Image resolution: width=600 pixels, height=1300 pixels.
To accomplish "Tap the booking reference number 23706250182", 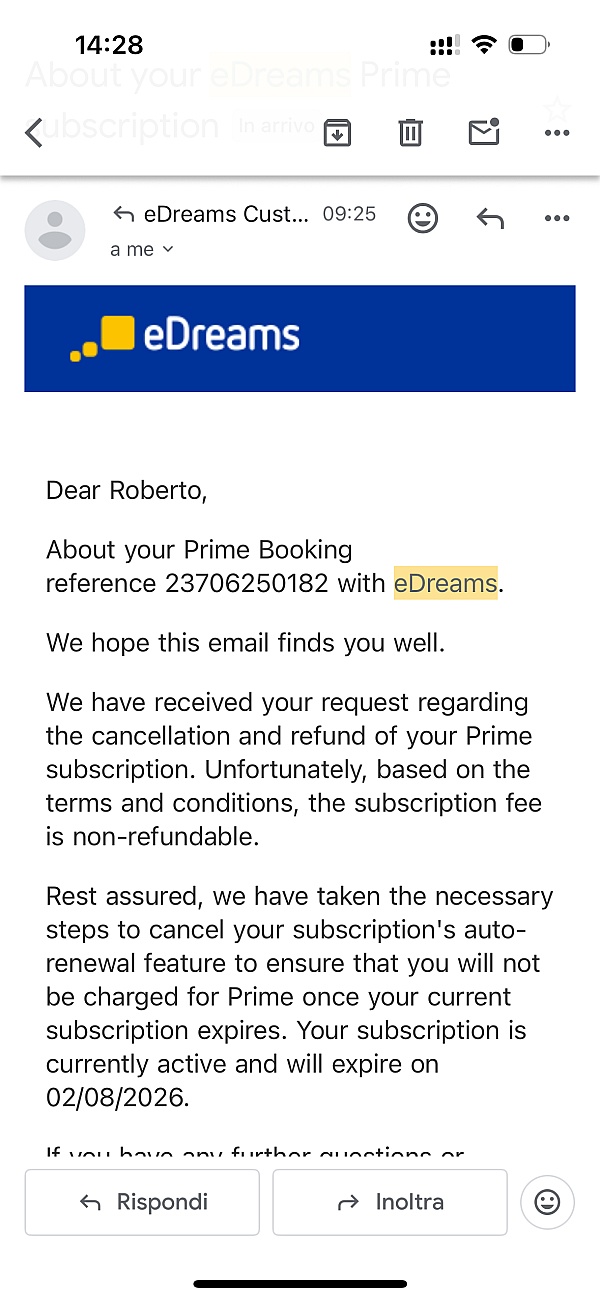I will coord(246,583).
